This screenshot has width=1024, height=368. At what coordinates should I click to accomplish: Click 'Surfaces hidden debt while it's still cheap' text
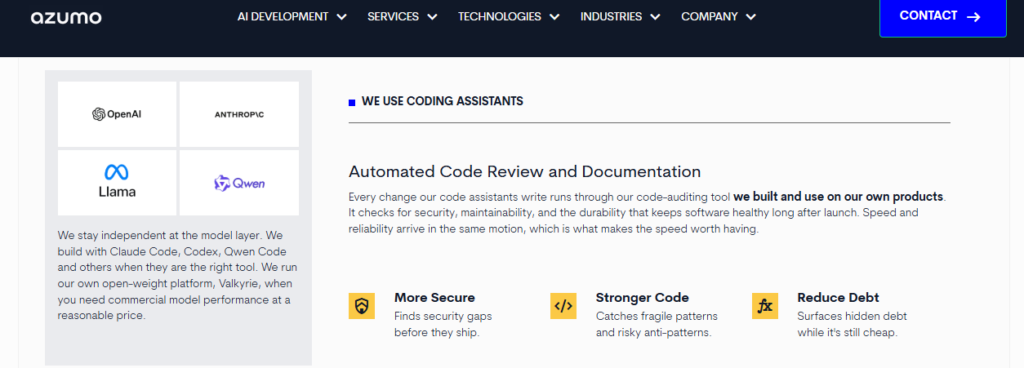(x=852, y=324)
